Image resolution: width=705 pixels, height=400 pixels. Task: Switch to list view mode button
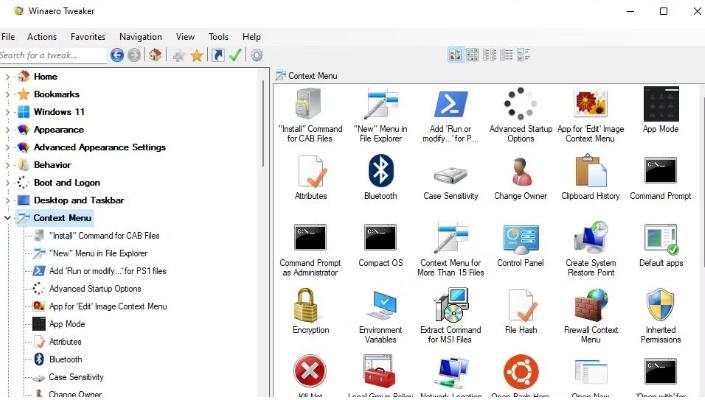coord(506,55)
